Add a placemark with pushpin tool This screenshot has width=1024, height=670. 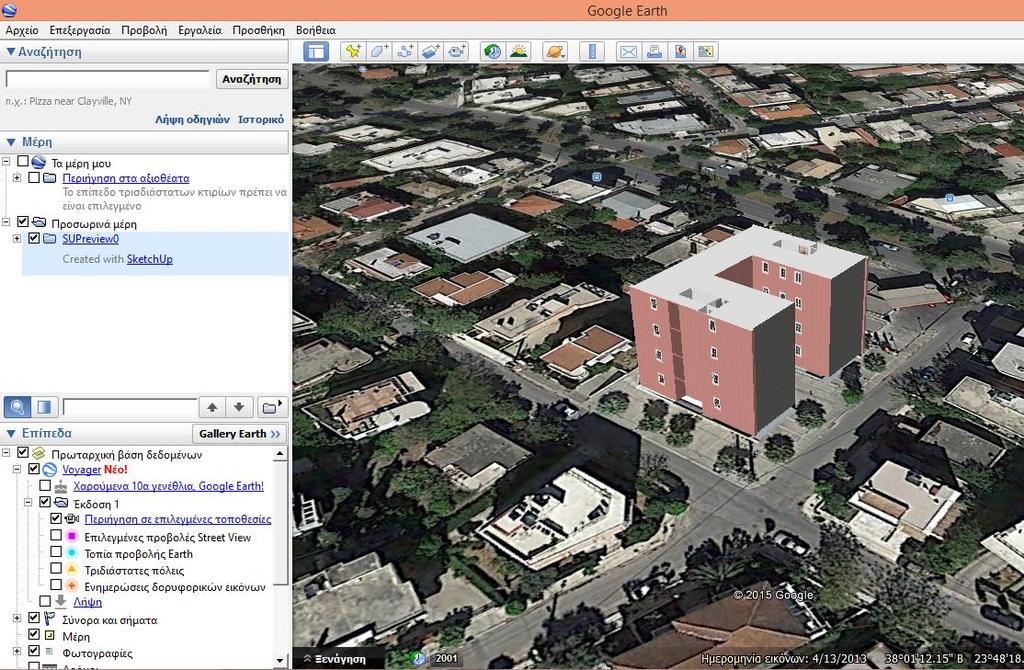[353, 52]
